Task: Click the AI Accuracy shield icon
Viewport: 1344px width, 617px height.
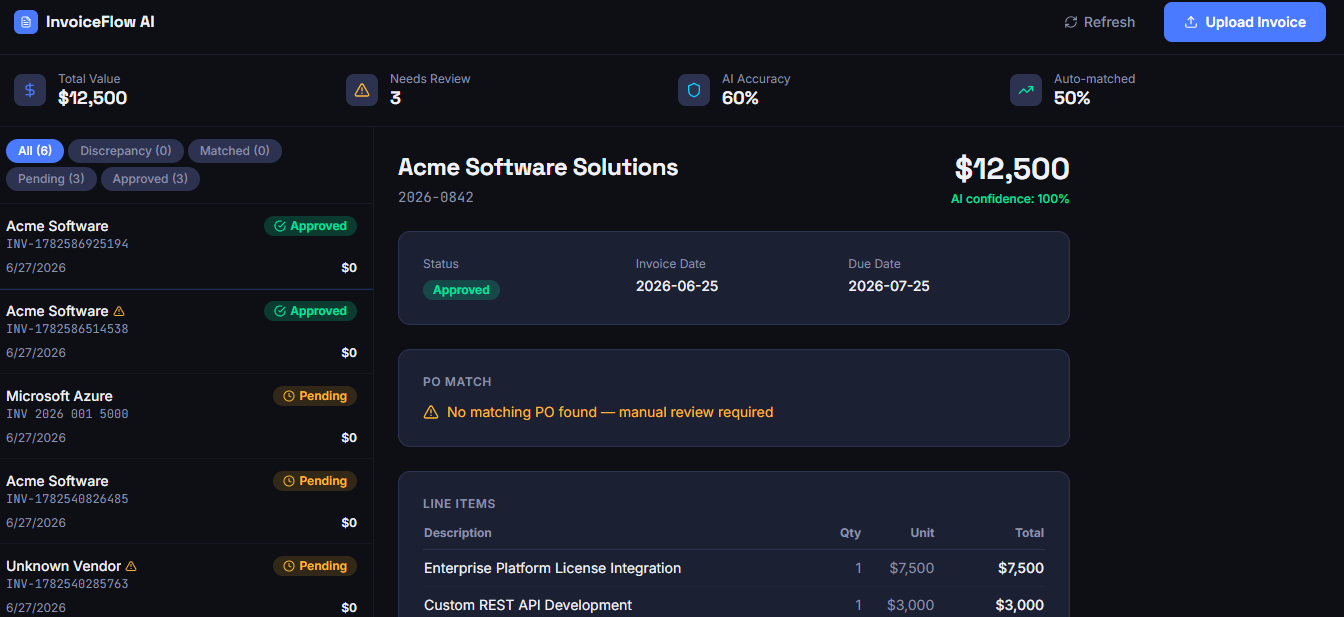Action: 694,89
